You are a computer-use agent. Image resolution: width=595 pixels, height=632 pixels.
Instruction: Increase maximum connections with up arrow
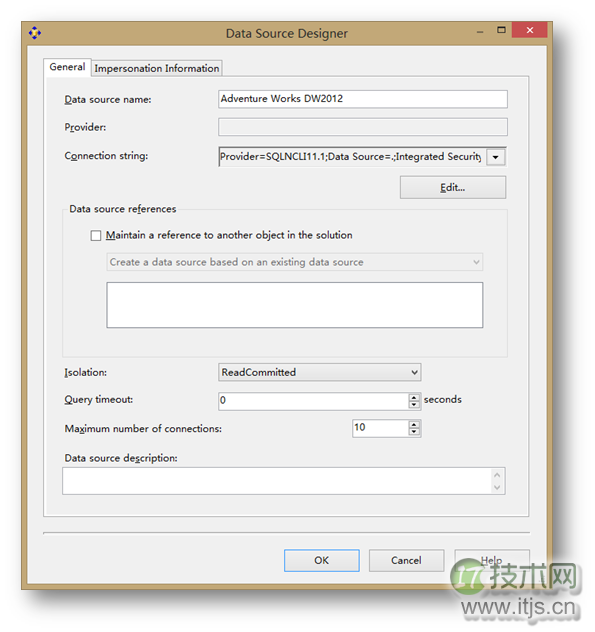(414, 424)
